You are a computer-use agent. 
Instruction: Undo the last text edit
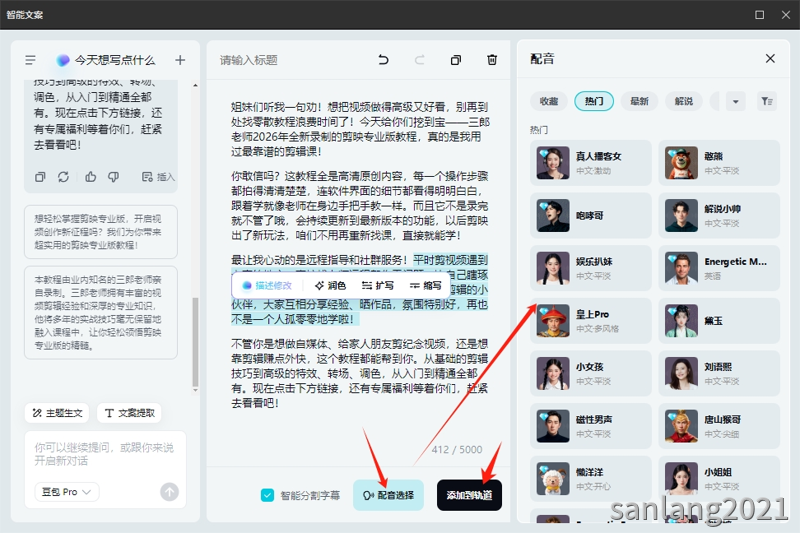[x=384, y=60]
